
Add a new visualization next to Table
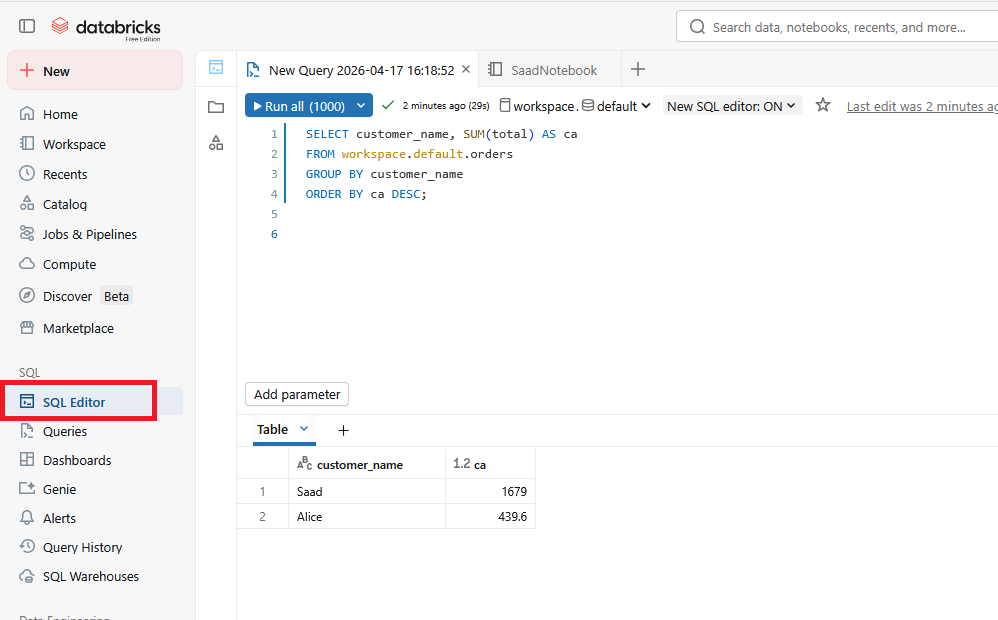point(343,430)
